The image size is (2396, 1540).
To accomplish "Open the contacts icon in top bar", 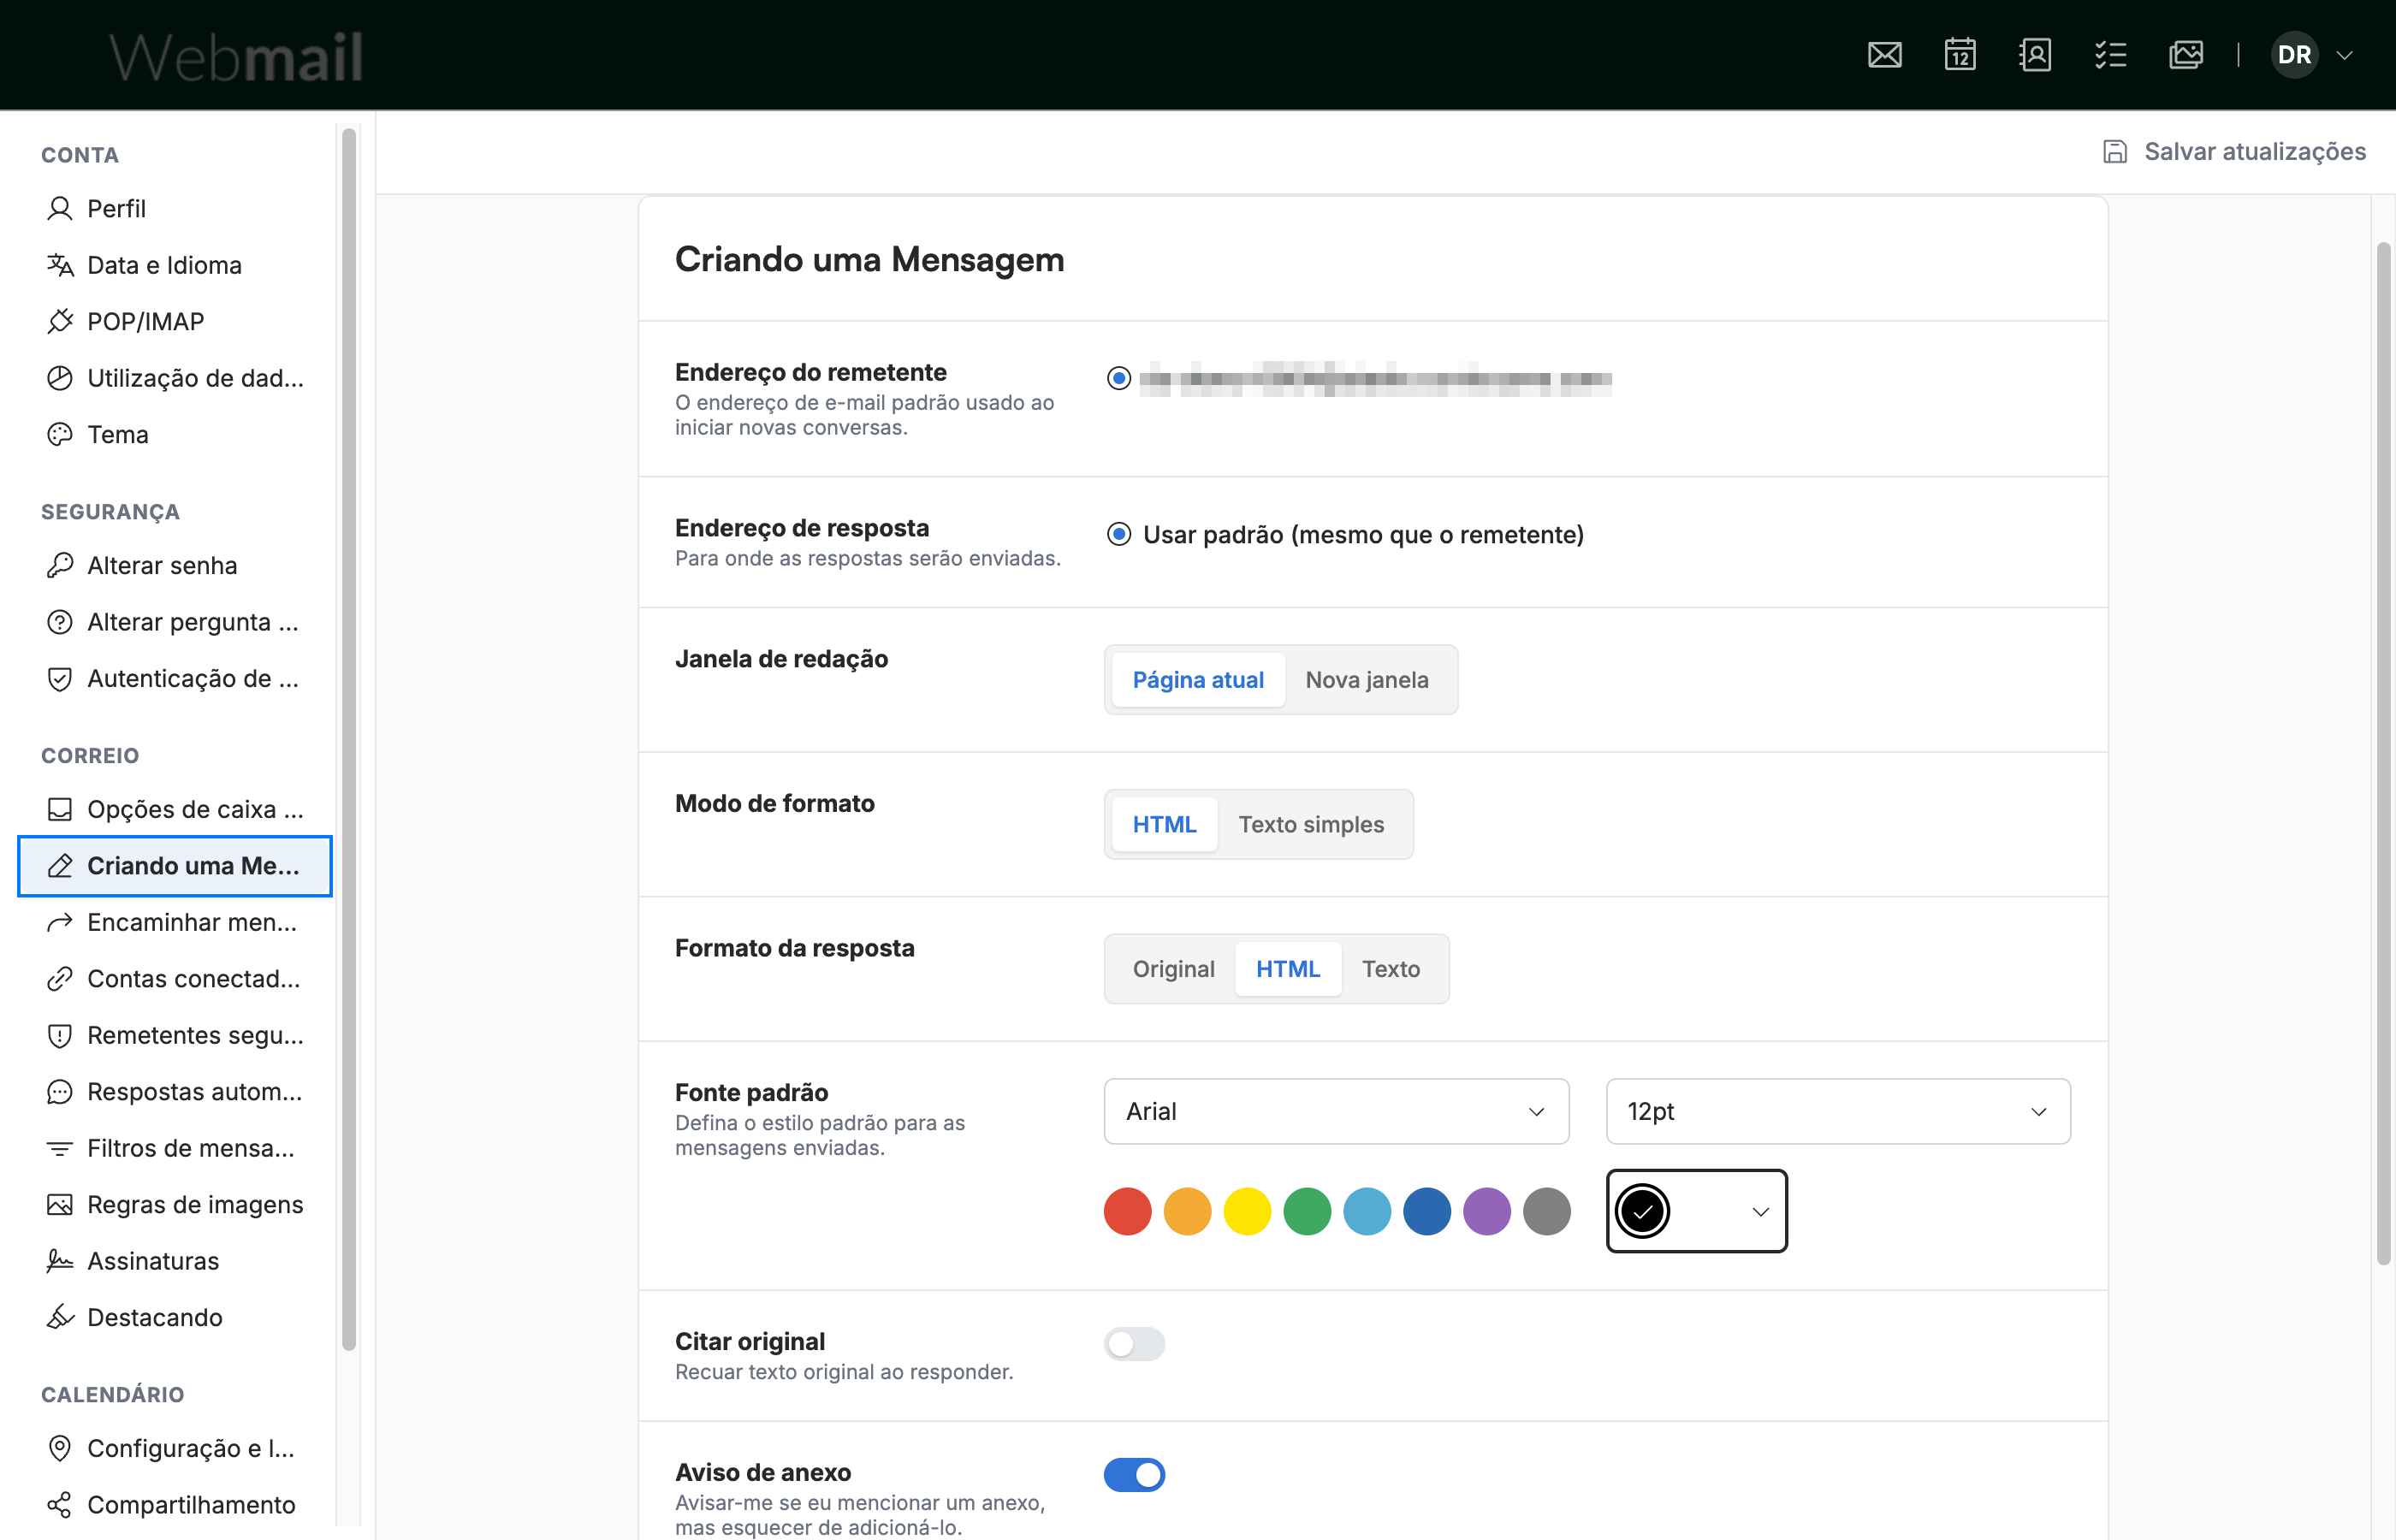I will pyautogui.click(x=2035, y=55).
